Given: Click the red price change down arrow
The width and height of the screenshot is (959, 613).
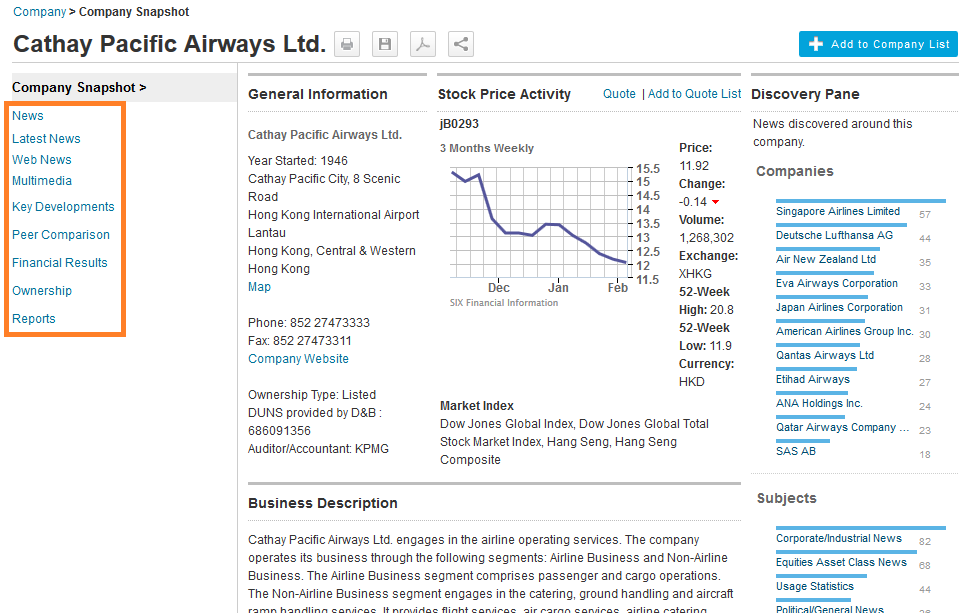Looking at the screenshot, I should pos(715,202).
